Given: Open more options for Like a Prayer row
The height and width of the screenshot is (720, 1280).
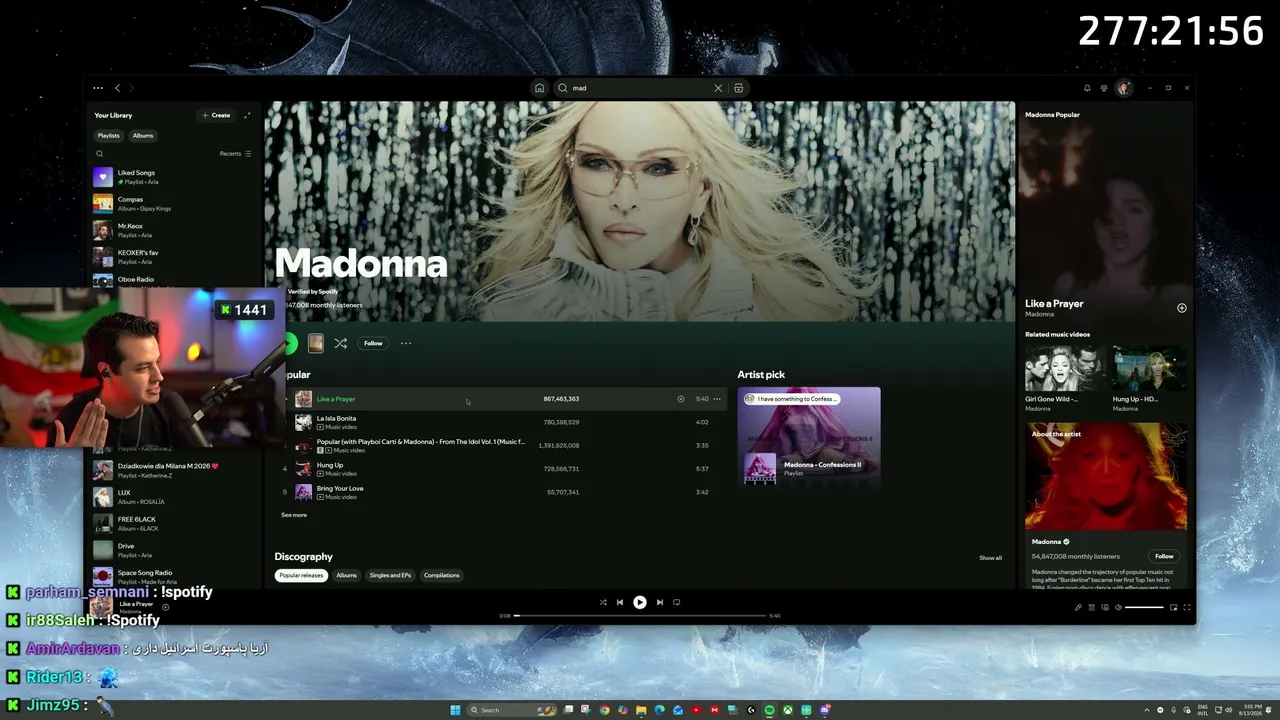Looking at the screenshot, I should pos(717,399).
